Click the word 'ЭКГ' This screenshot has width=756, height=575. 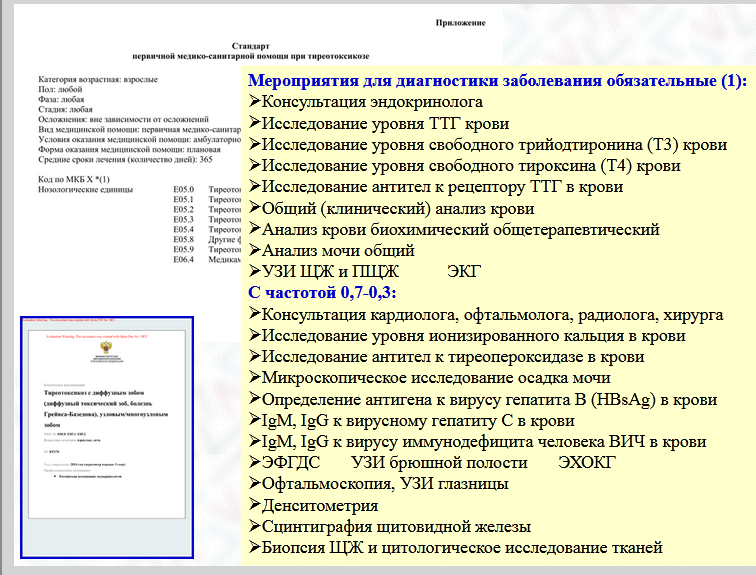click(464, 271)
